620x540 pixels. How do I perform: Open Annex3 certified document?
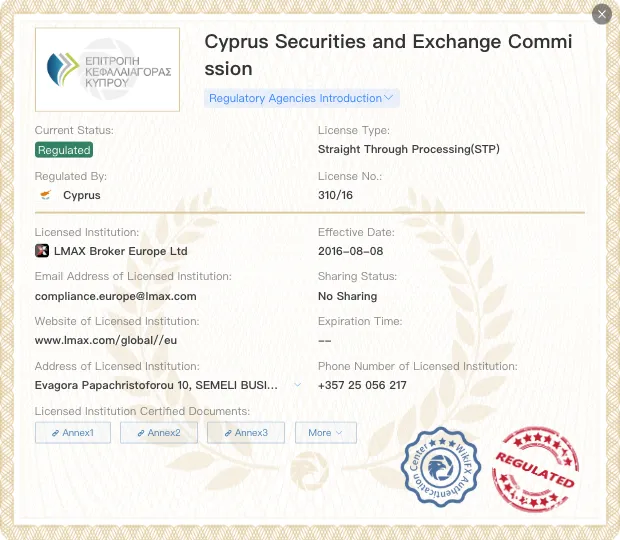click(x=246, y=433)
